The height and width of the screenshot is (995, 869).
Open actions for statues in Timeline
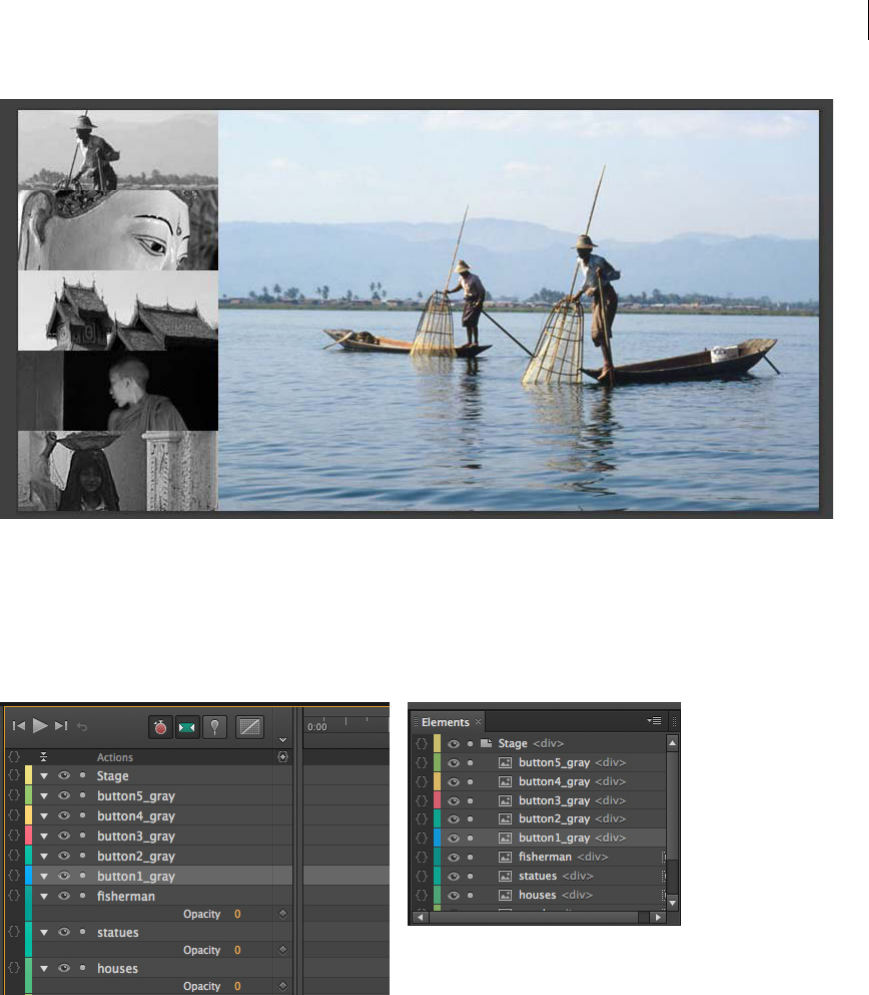[x=14, y=932]
